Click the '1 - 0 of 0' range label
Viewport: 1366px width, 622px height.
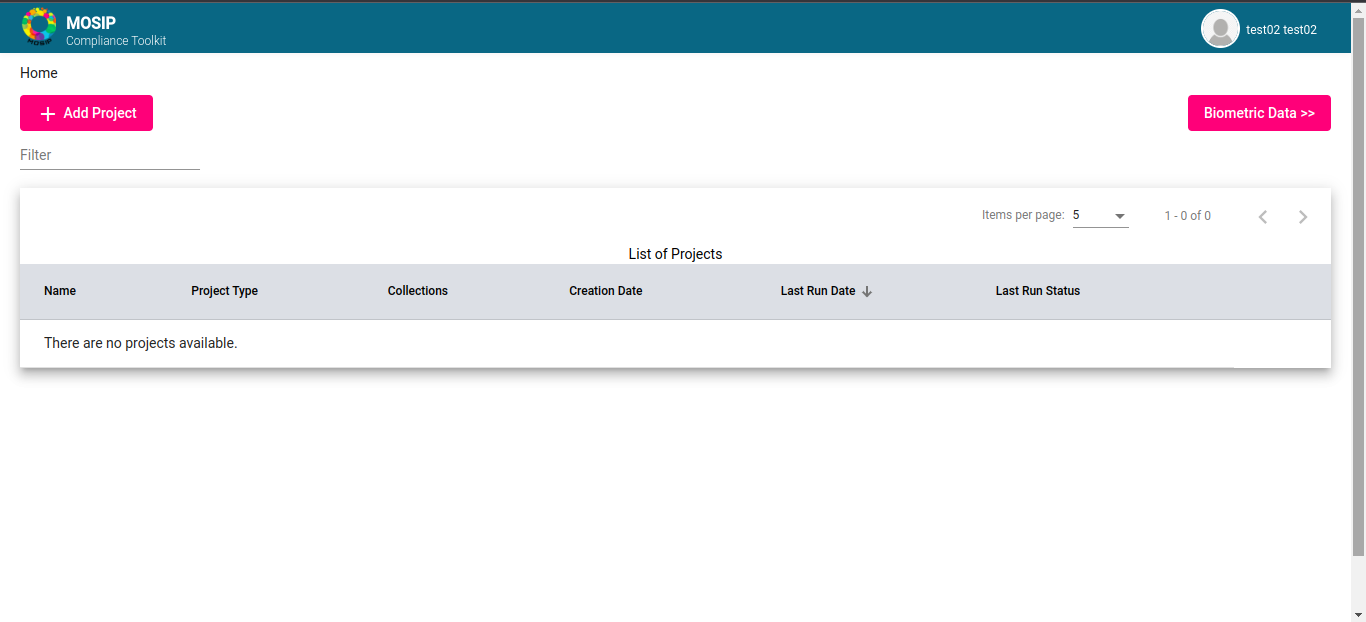[x=1188, y=216]
